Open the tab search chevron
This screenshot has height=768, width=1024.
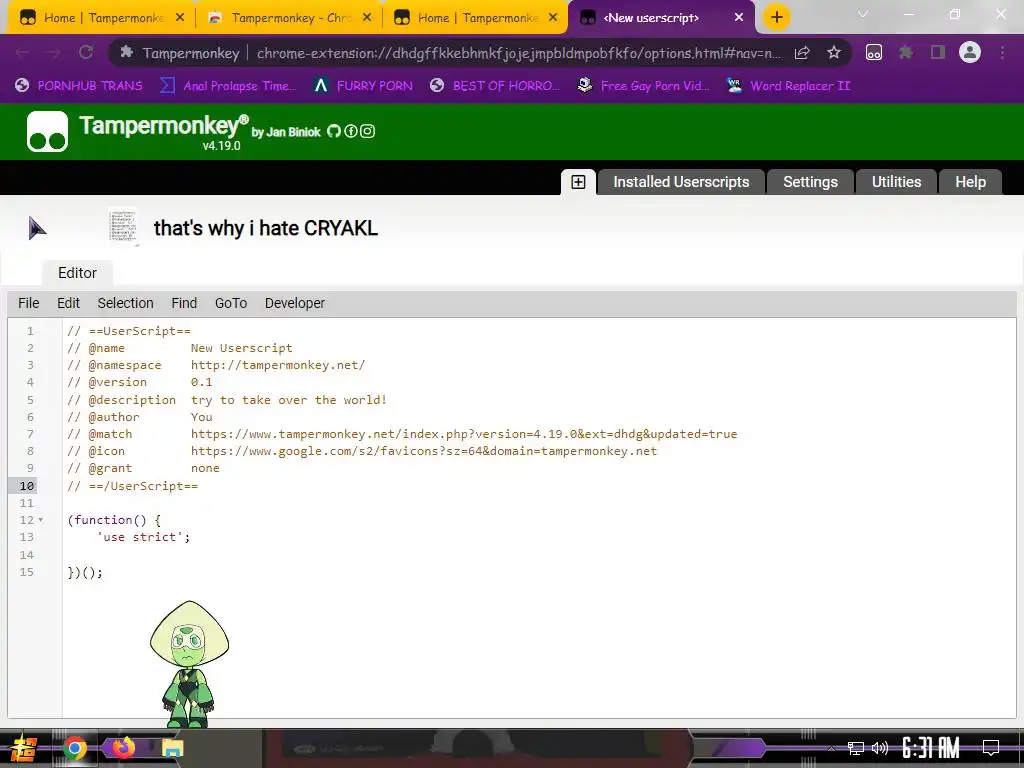[863, 14]
